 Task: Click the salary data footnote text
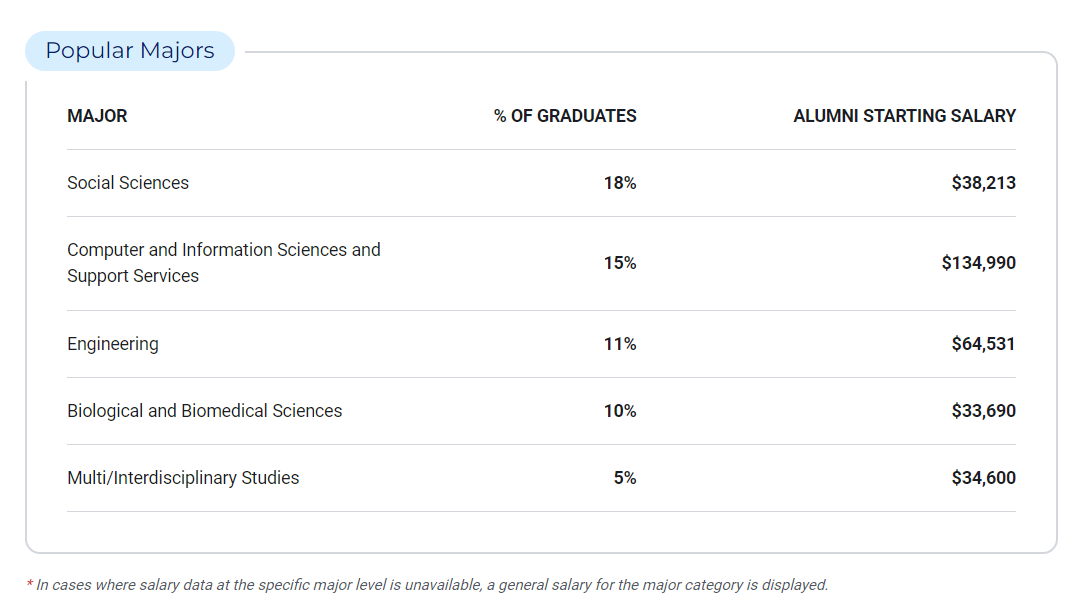(x=428, y=585)
